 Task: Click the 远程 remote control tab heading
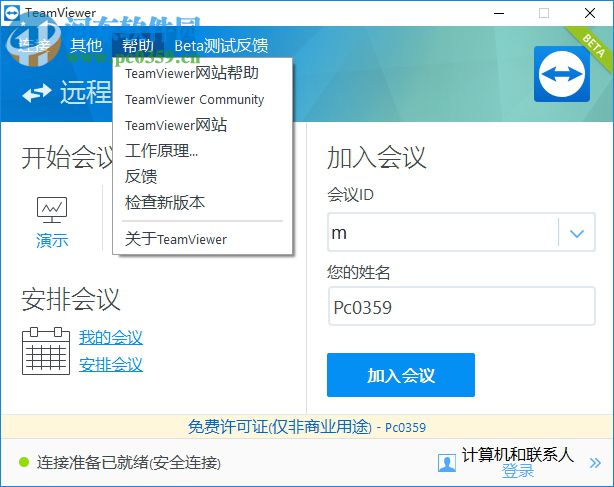tap(86, 92)
